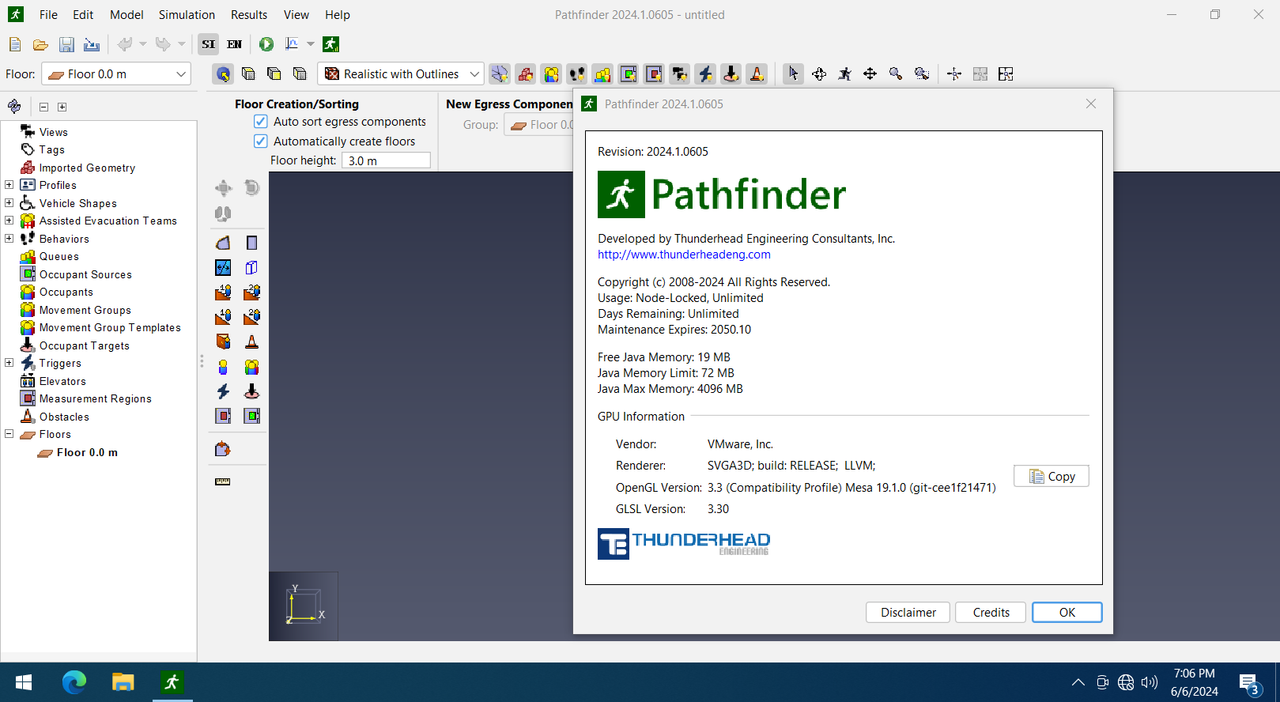Viewport: 1280px width, 702px height.
Task: Open the Floor selection dropdown
Action: point(116,74)
